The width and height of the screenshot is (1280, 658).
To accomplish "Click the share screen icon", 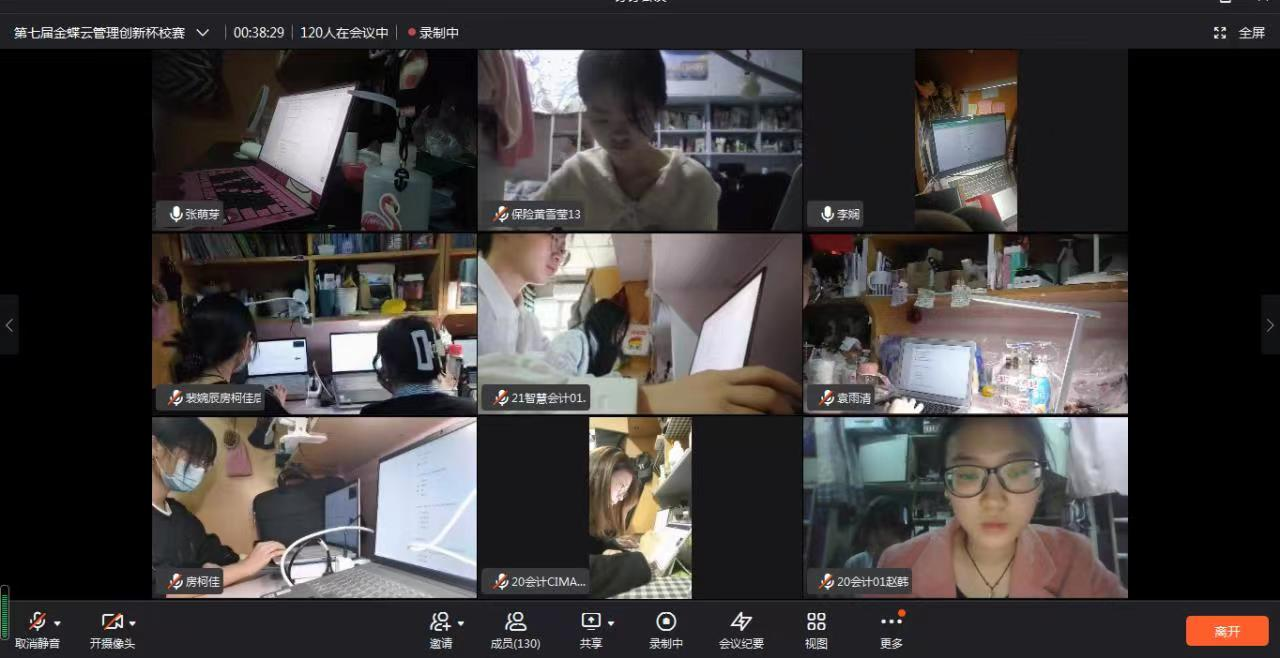I will click(x=591, y=622).
